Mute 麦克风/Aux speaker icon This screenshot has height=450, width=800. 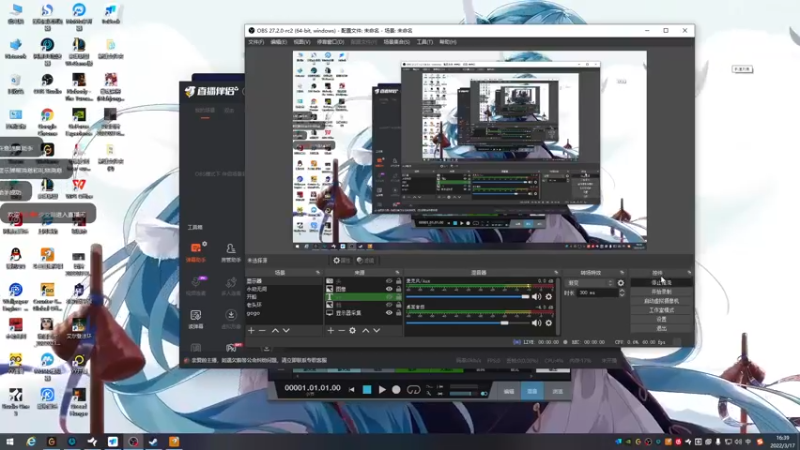pos(536,296)
